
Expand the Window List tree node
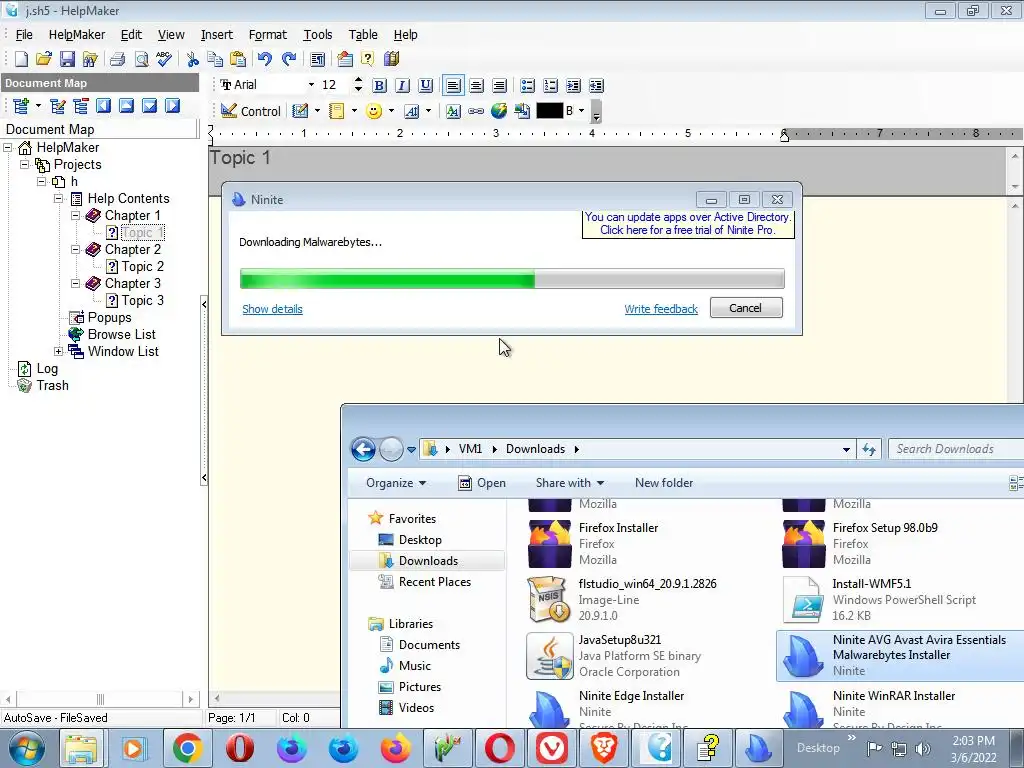tap(59, 351)
